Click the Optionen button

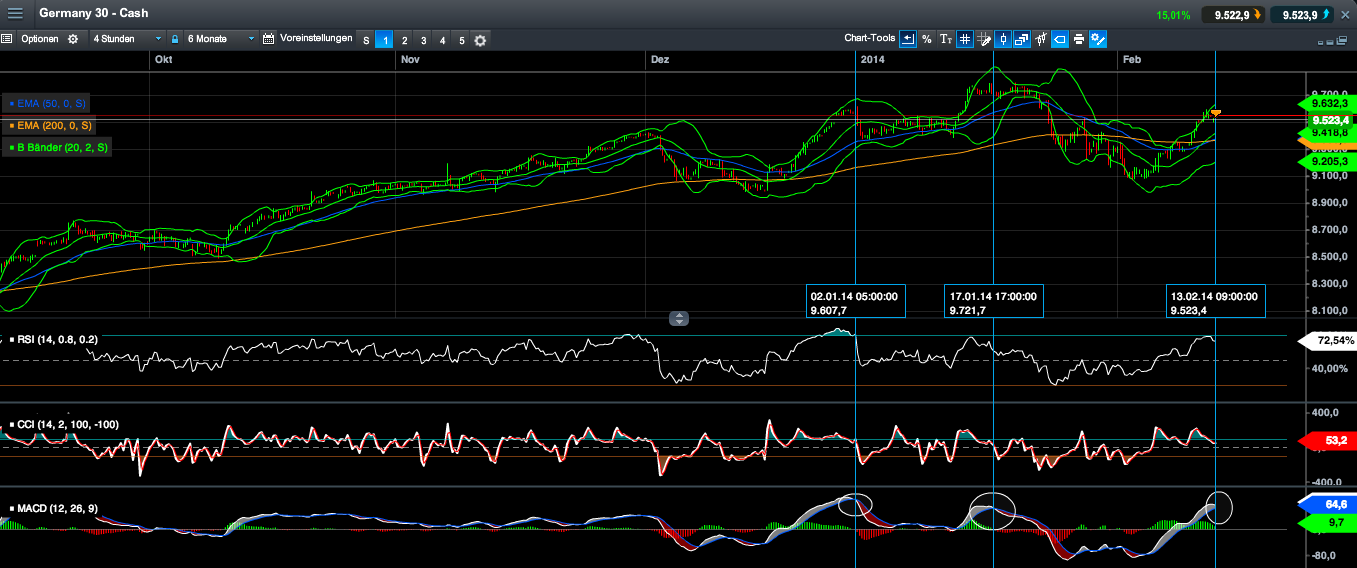[39, 39]
